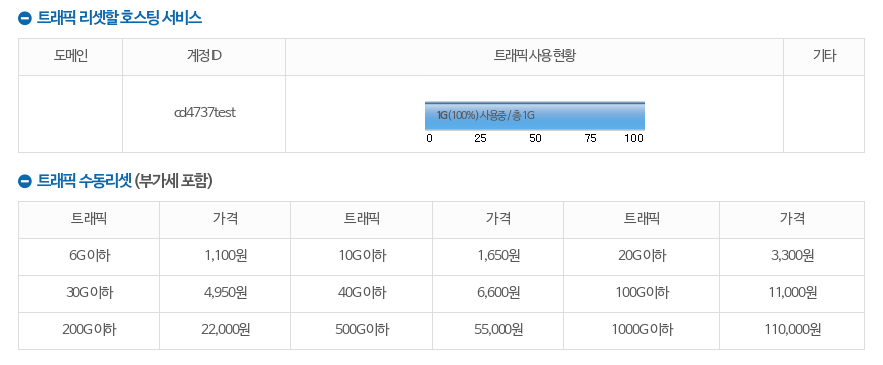Choose the 40G이하 traffic option
The height and width of the screenshot is (365, 883).
click(362, 293)
